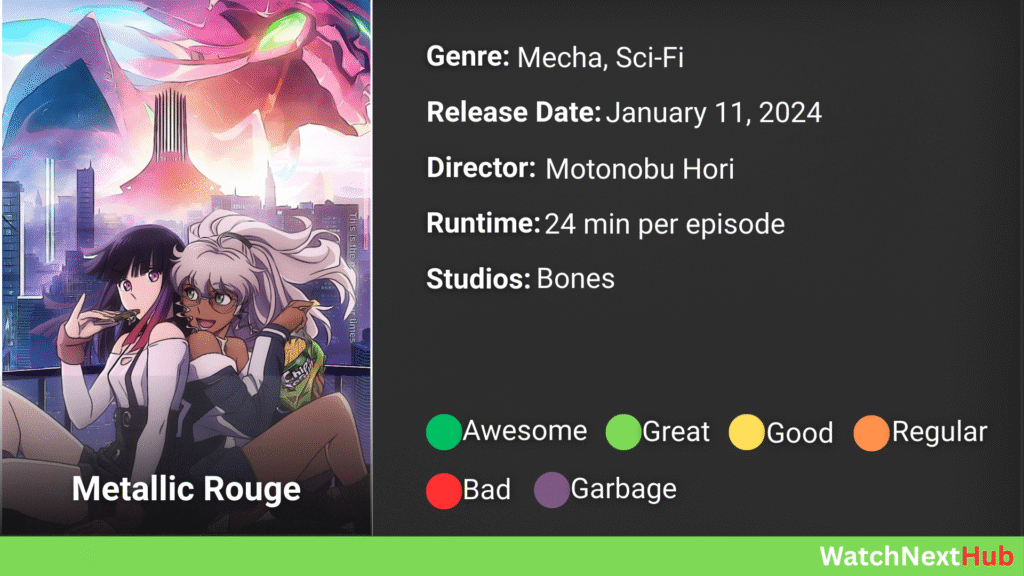Open the WatchNextHub logo link
The width and height of the screenshot is (1024, 576).
pos(917,556)
